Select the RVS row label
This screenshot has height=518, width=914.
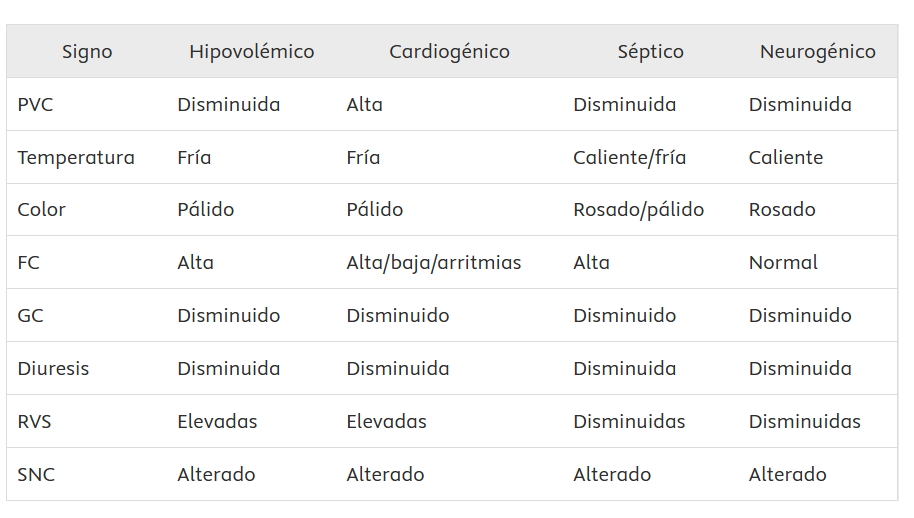[x=34, y=422]
